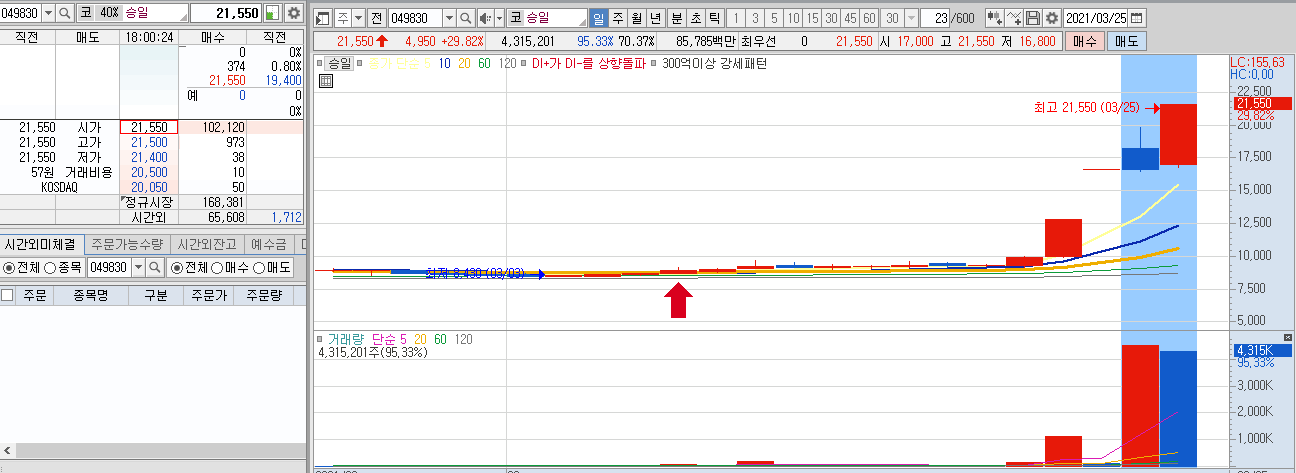
Task: Click the 매수 buy button
Action: (x=1084, y=41)
